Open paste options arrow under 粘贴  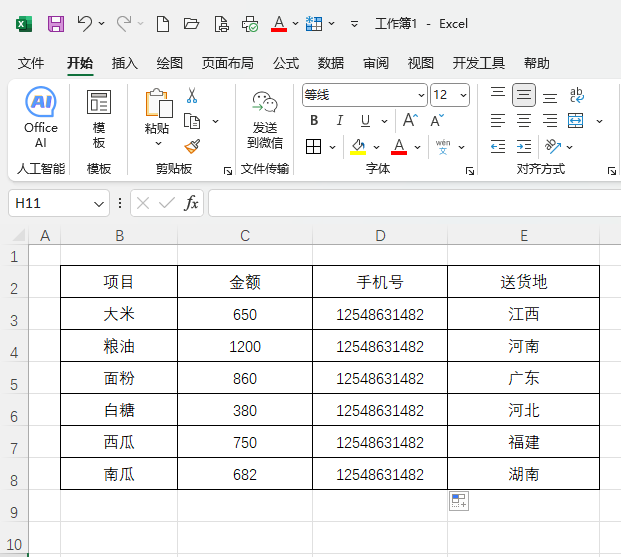pyautogui.click(x=158, y=143)
